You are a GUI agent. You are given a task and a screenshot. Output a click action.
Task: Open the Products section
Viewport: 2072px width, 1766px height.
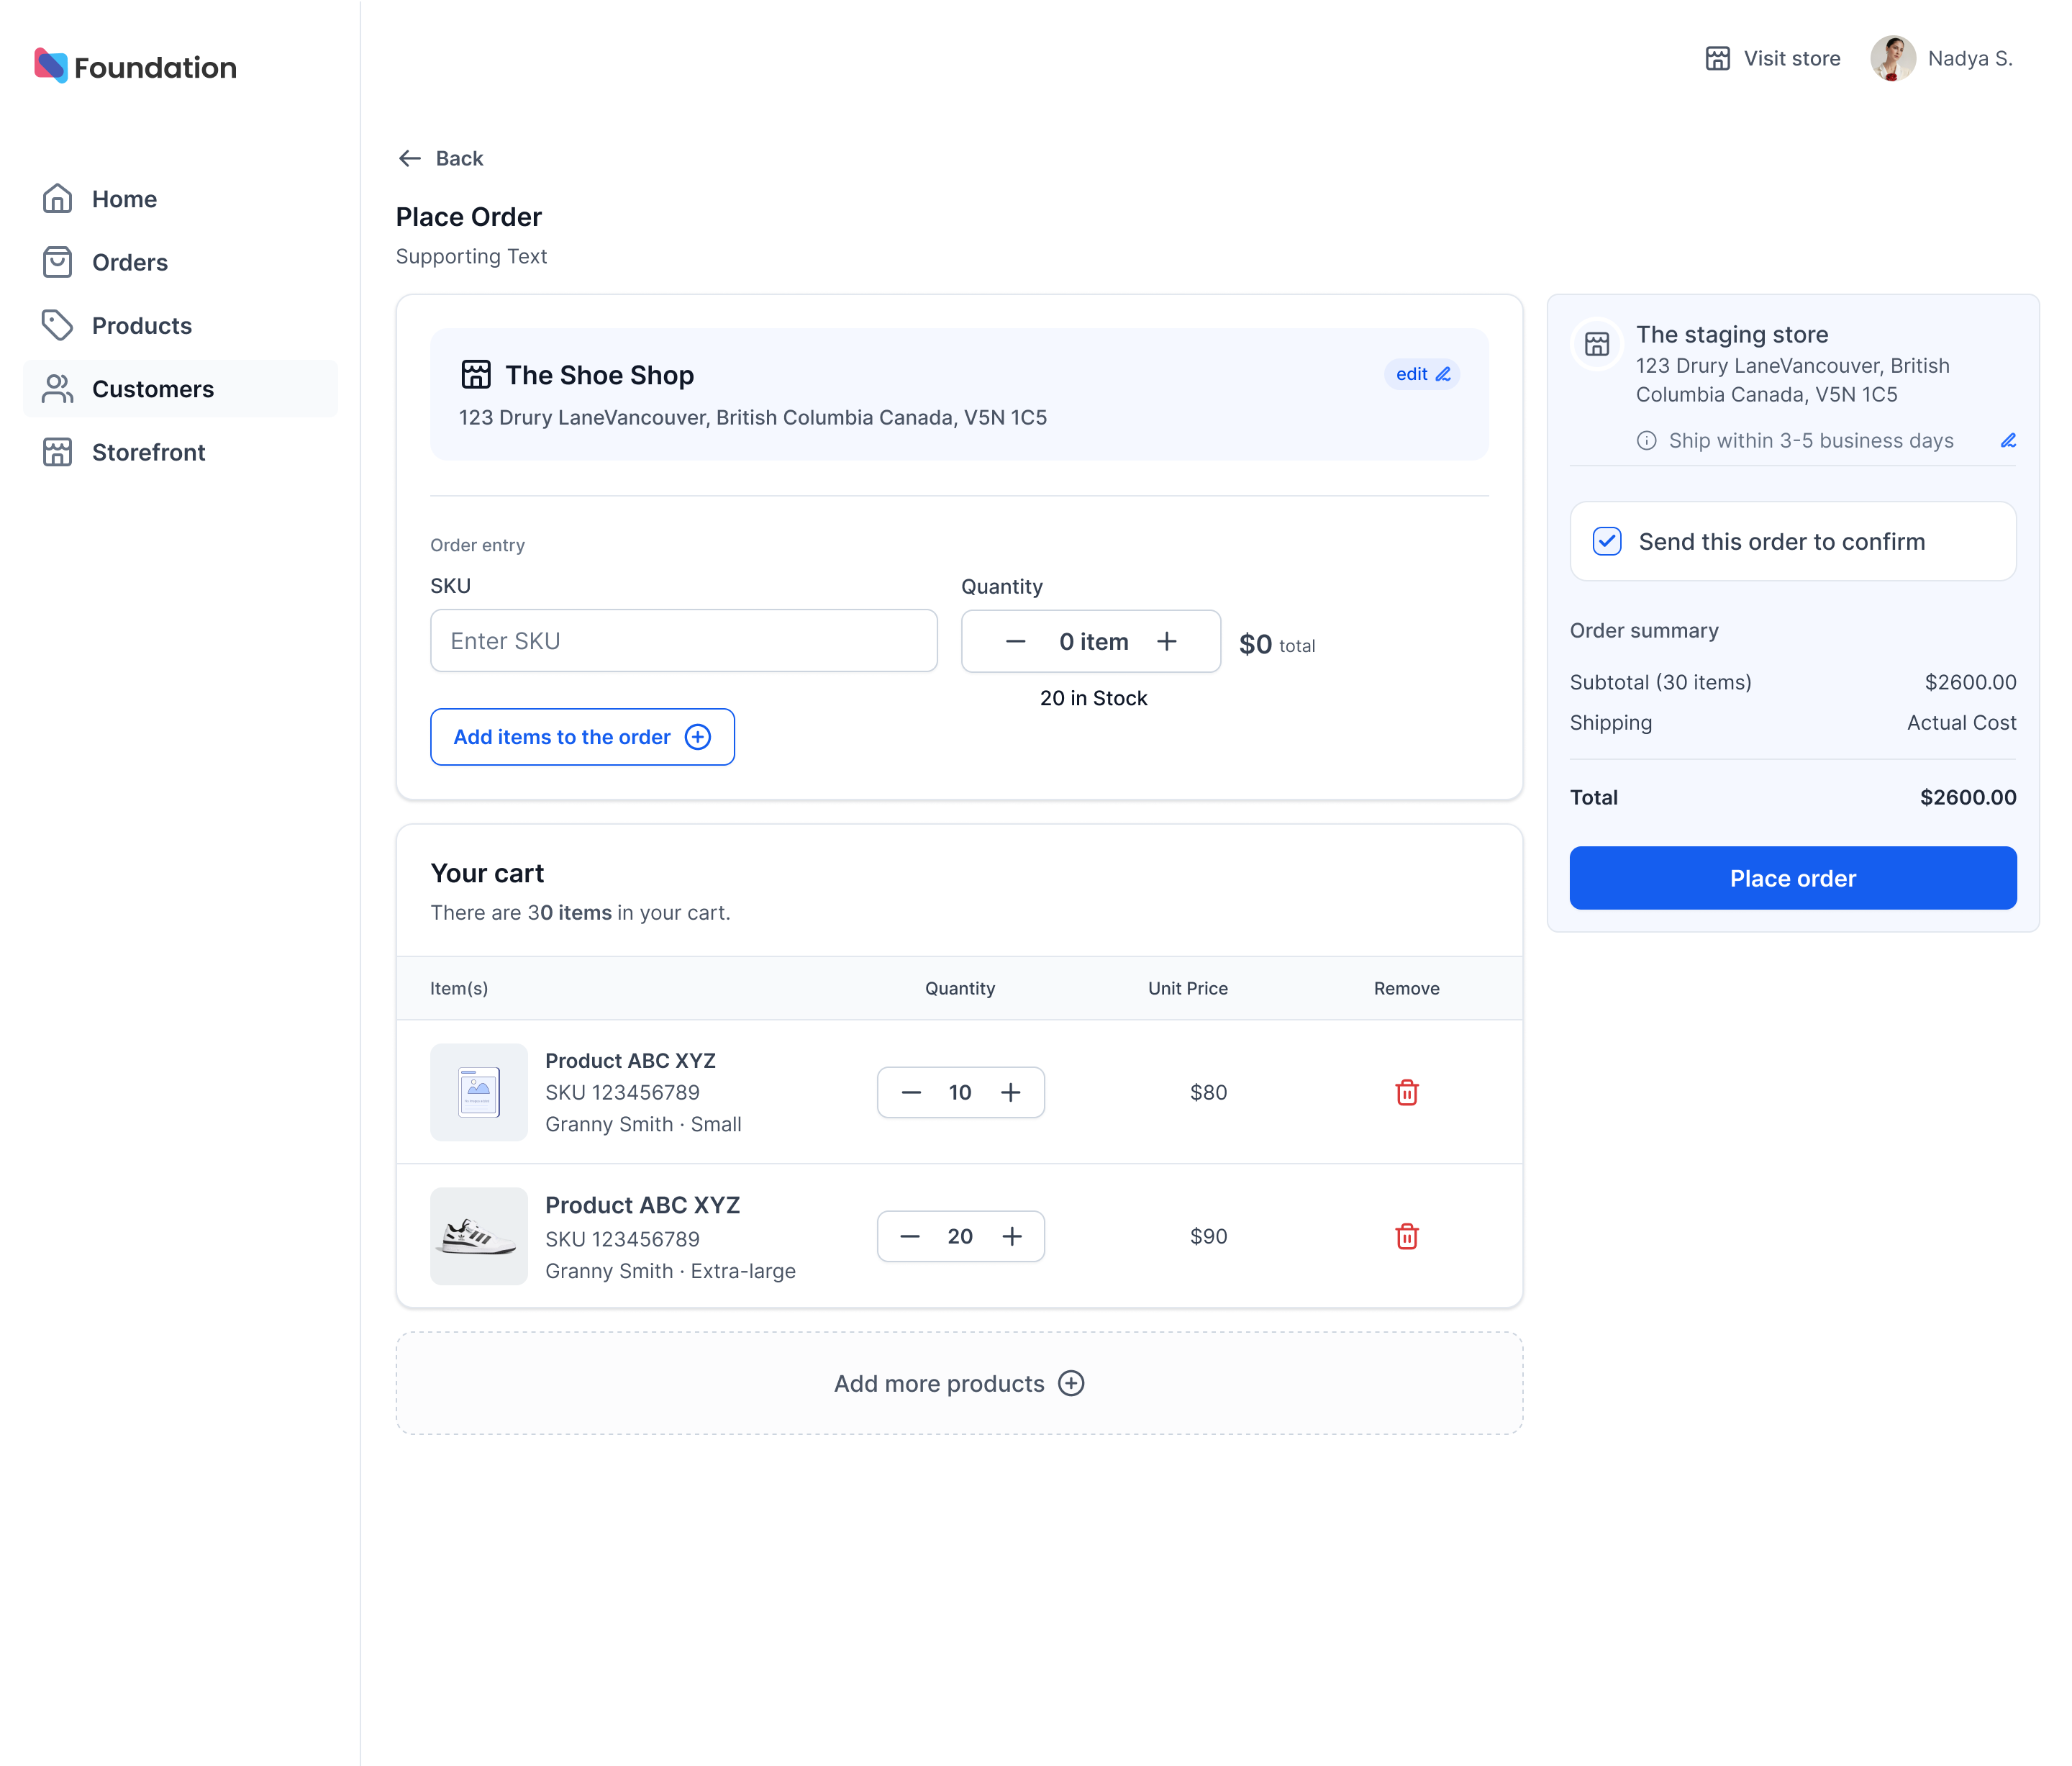141,325
